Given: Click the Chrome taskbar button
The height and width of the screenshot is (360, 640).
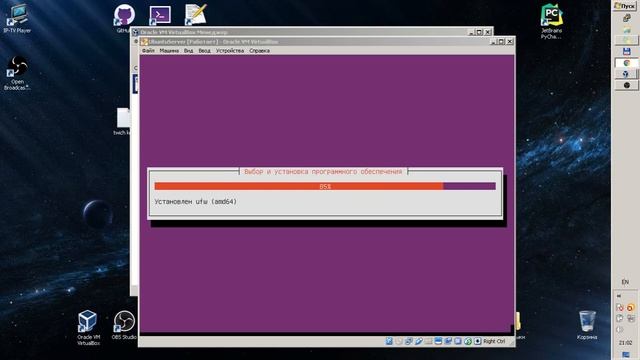Looking at the screenshot, I should point(627,63).
